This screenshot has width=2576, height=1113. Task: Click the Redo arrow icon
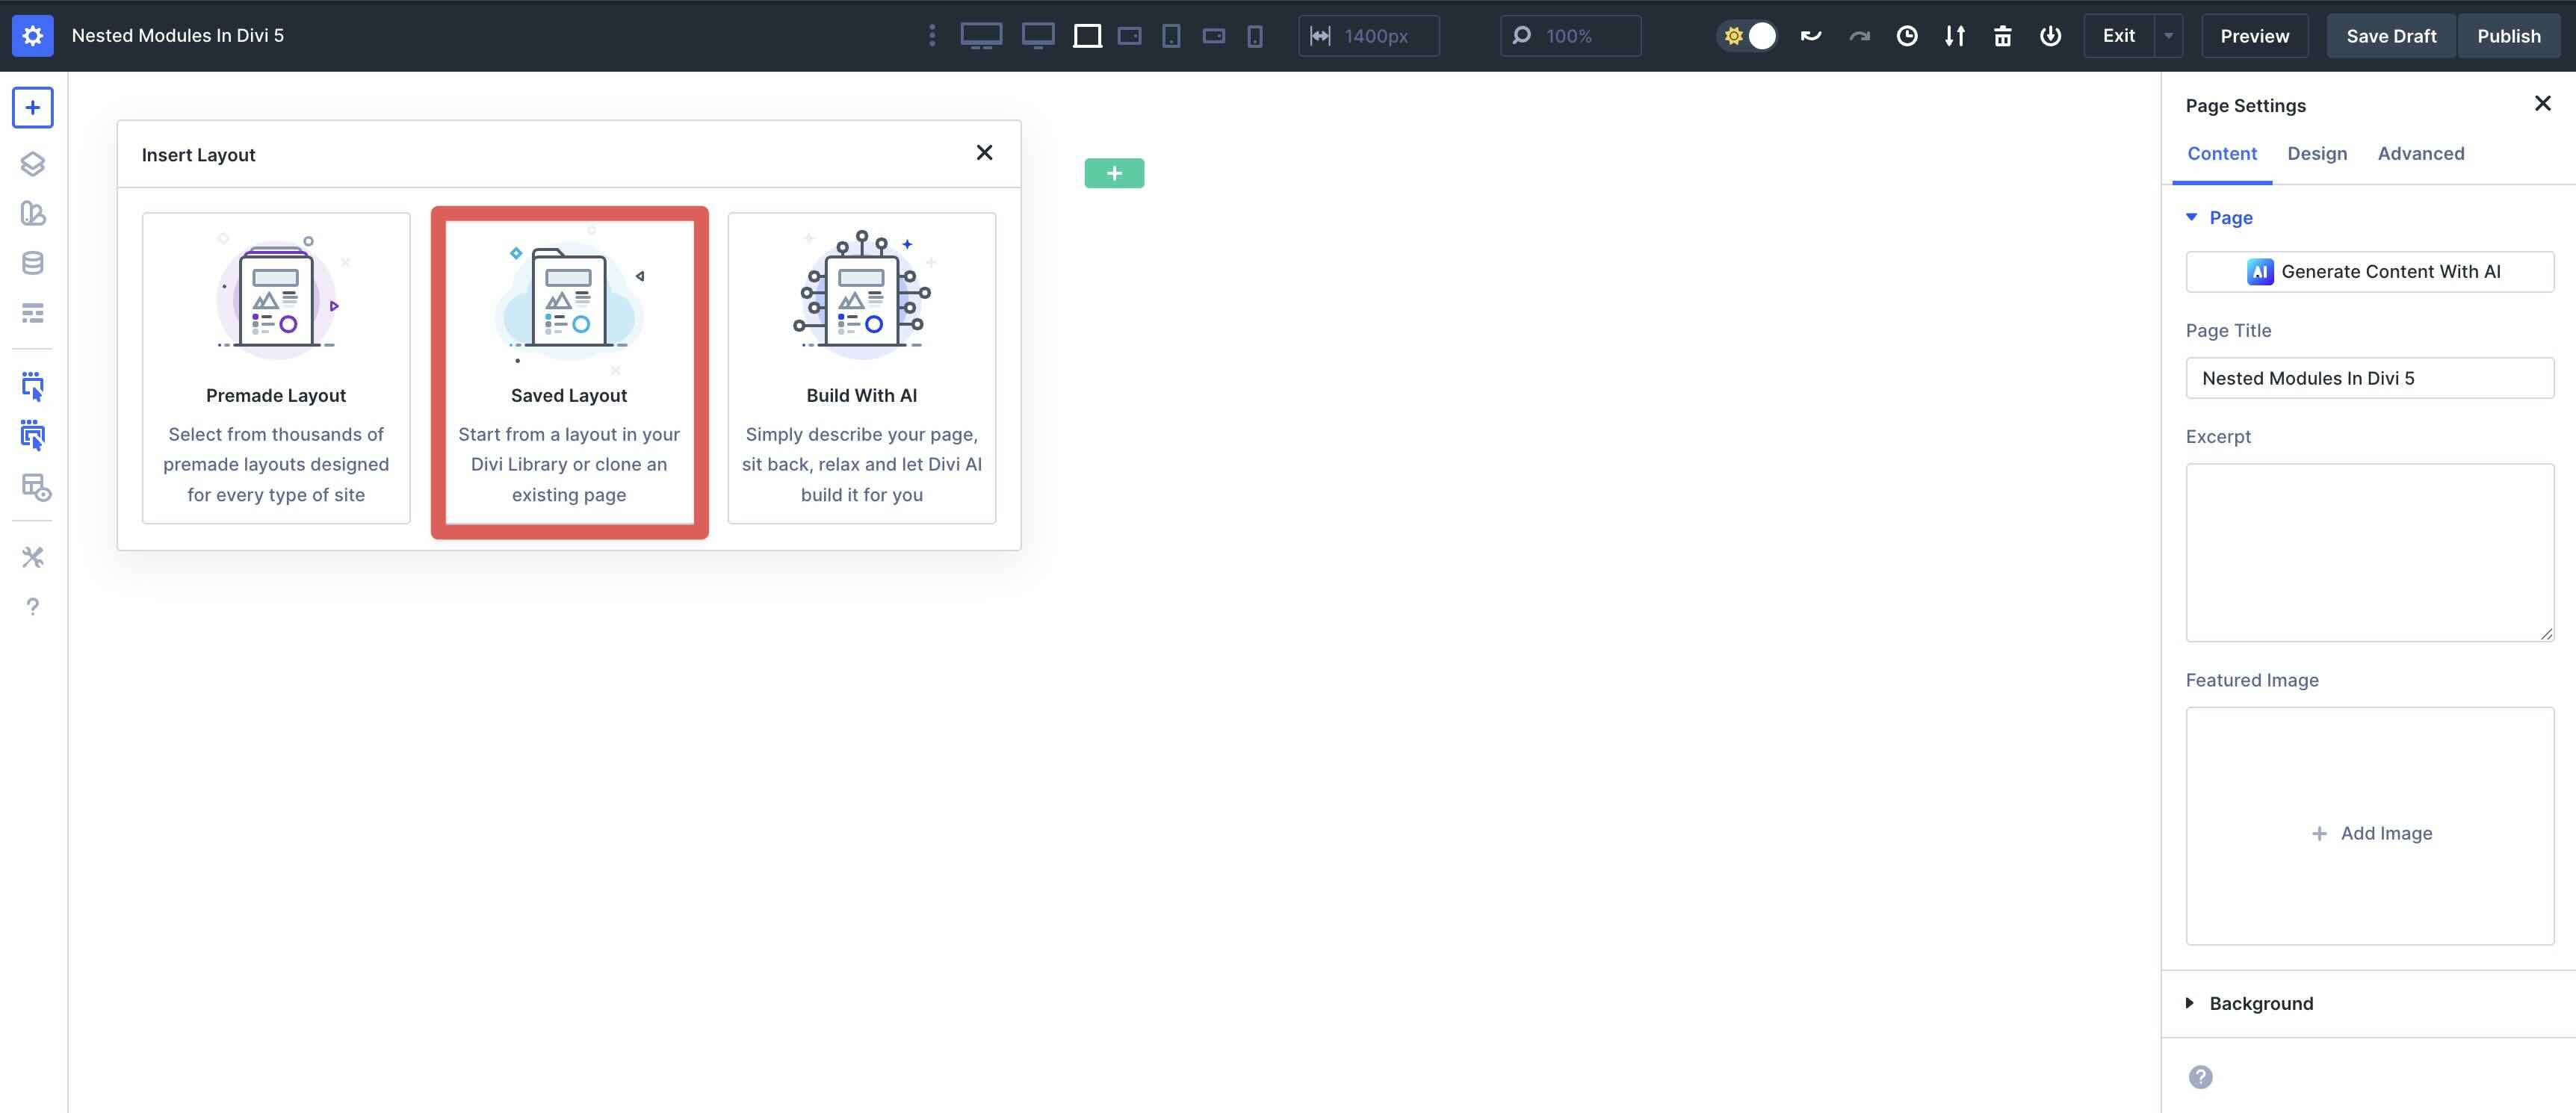tap(1860, 35)
